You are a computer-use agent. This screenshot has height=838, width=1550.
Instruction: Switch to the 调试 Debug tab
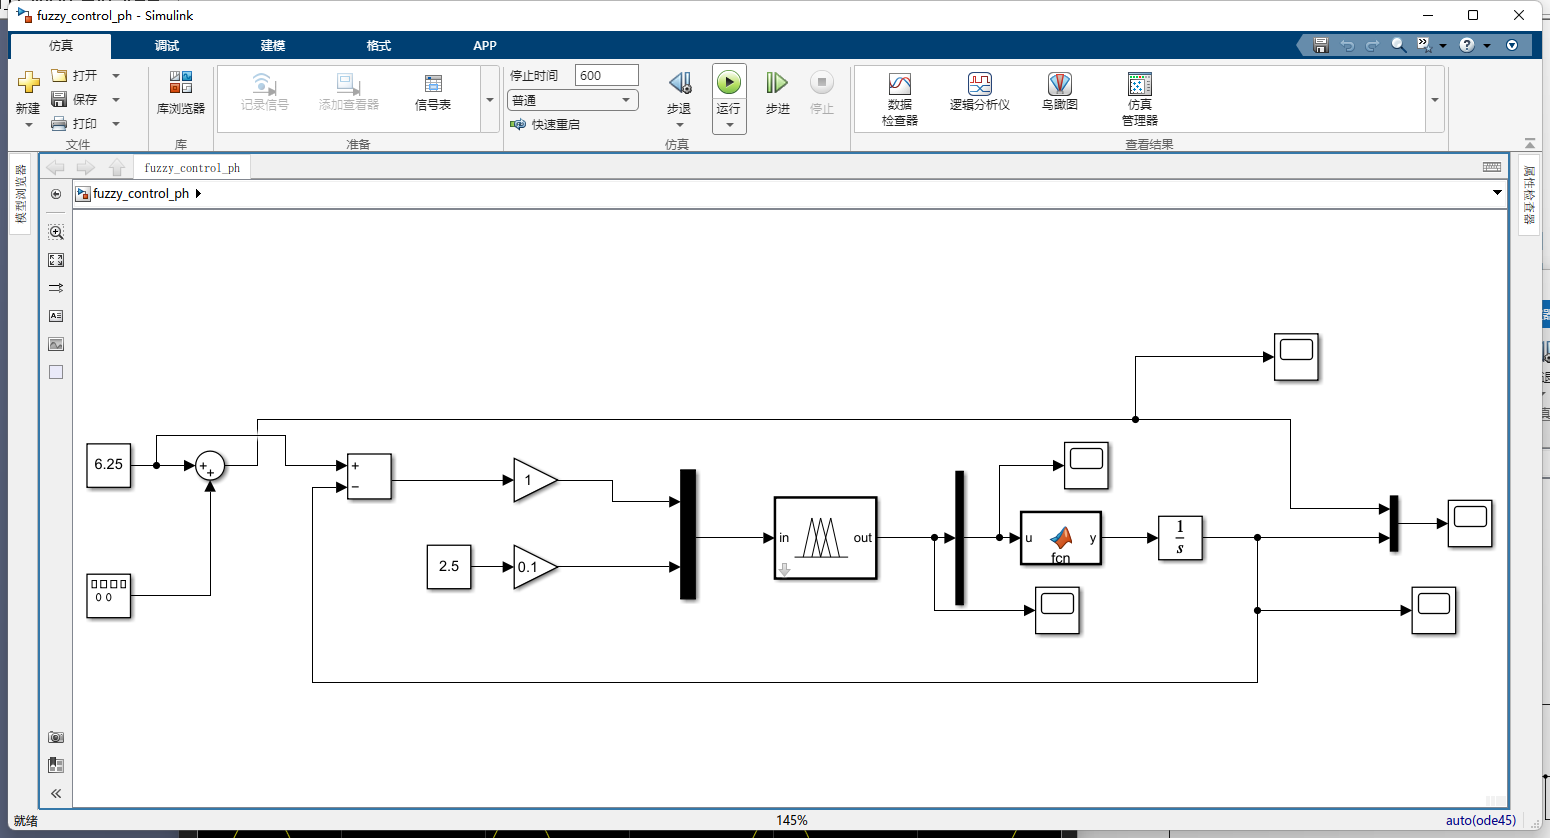click(167, 45)
